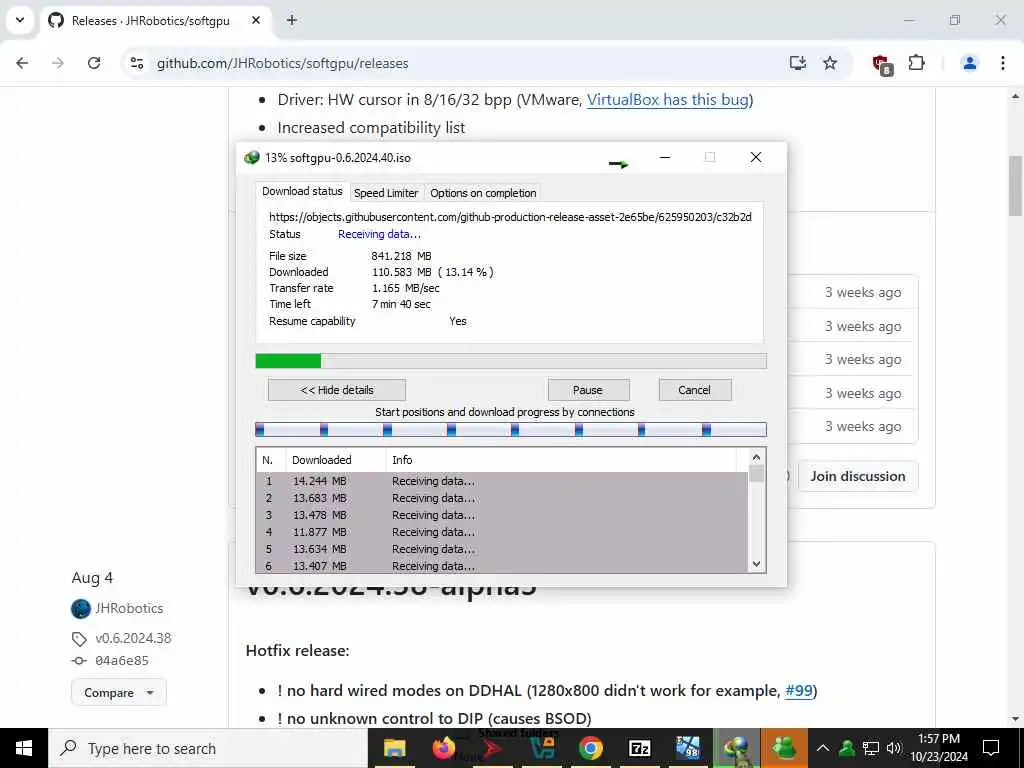Click the Info column header
Viewport: 1024px width, 768px height.
coord(562,460)
